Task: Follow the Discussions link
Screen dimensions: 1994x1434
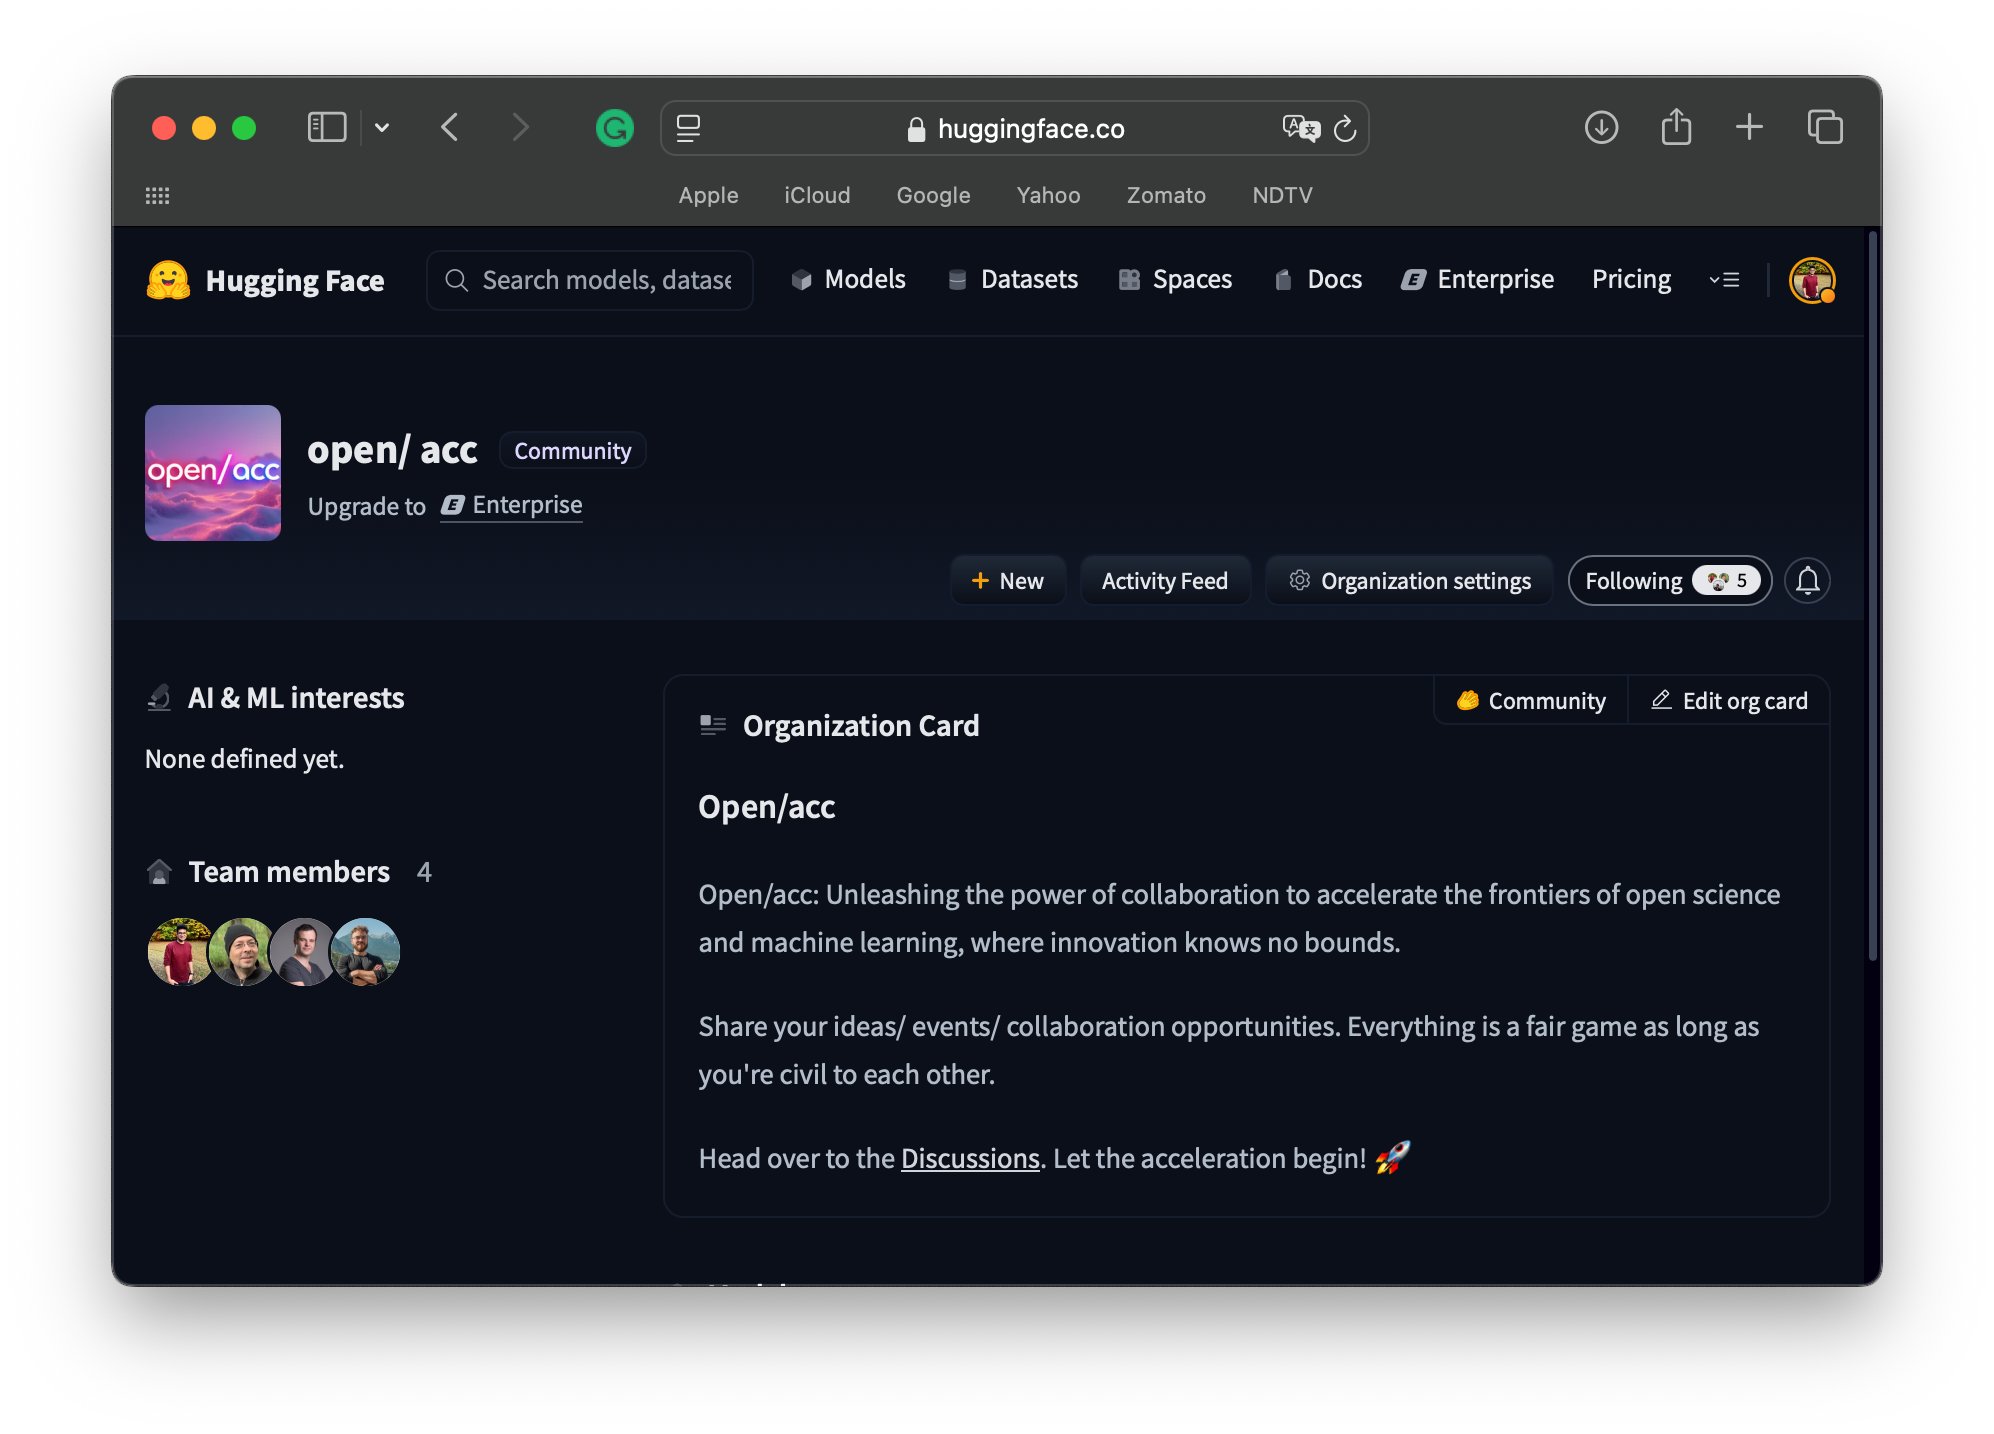Action: click(970, 1158)
